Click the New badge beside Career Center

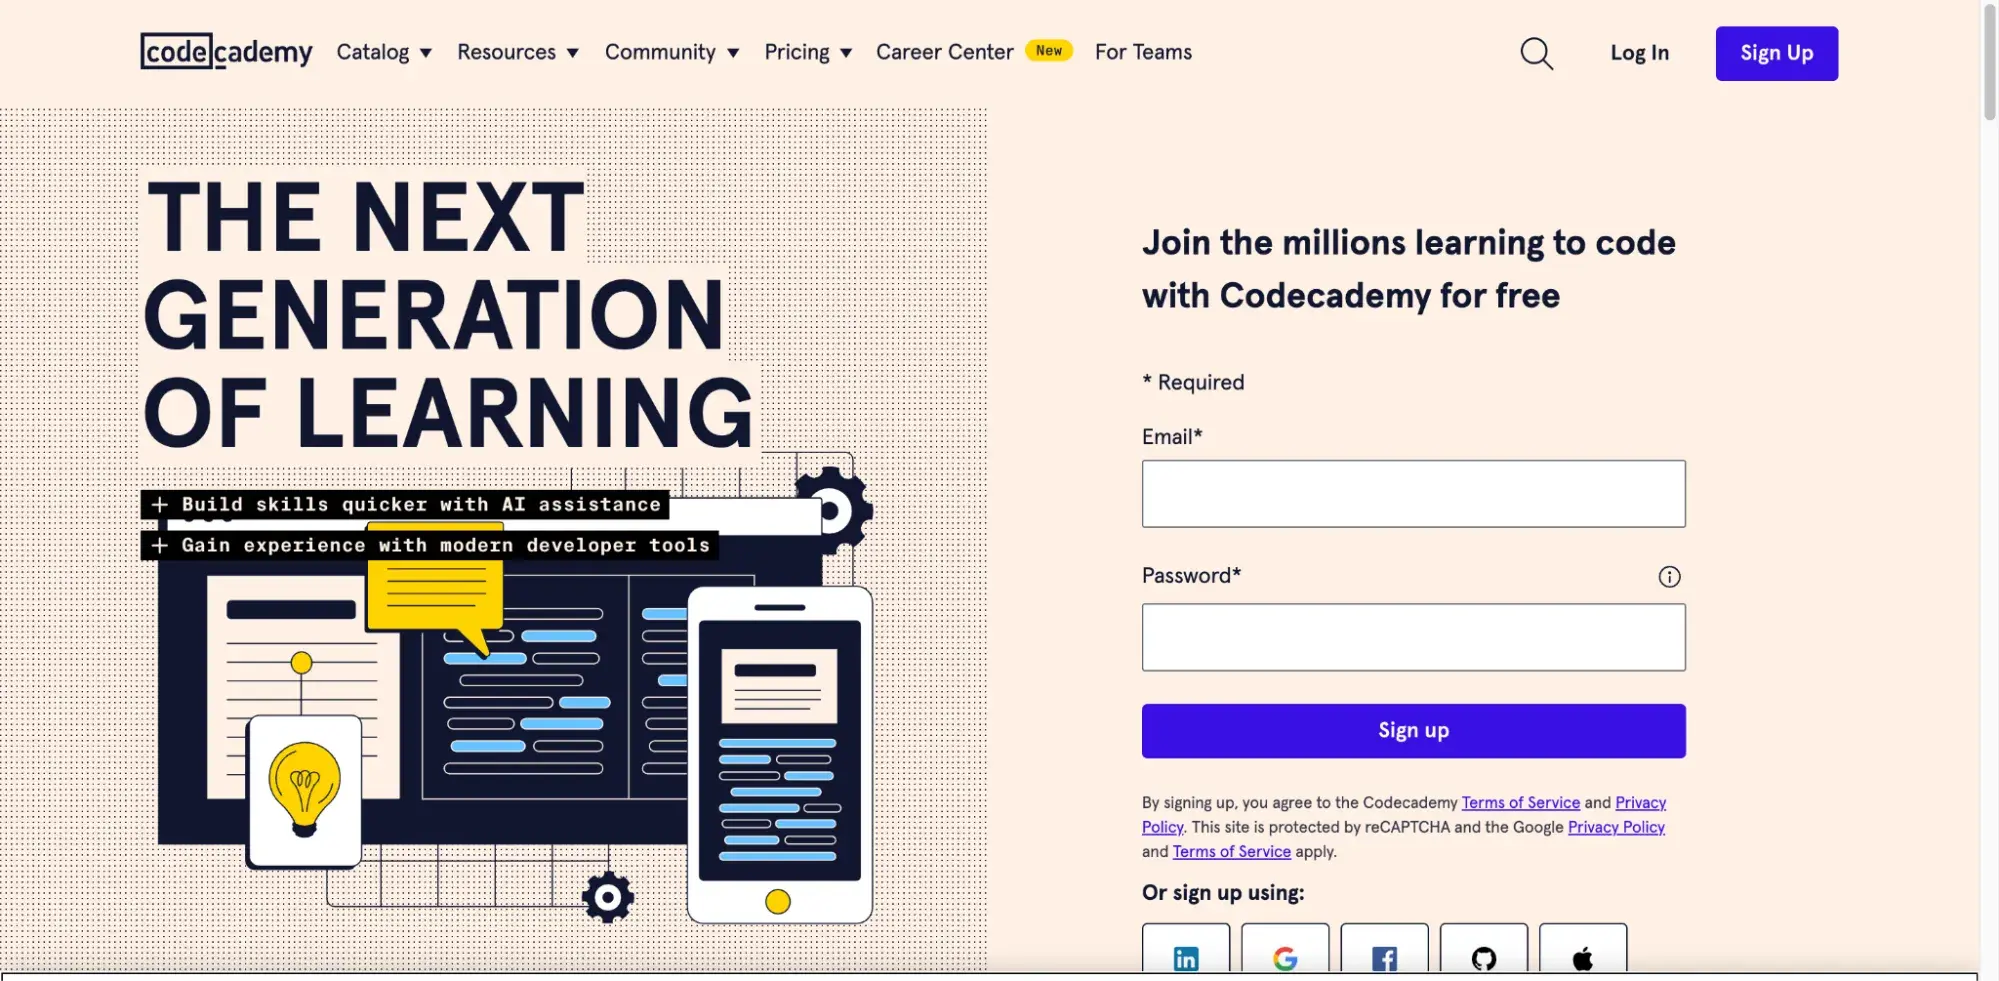point(1049,51)
